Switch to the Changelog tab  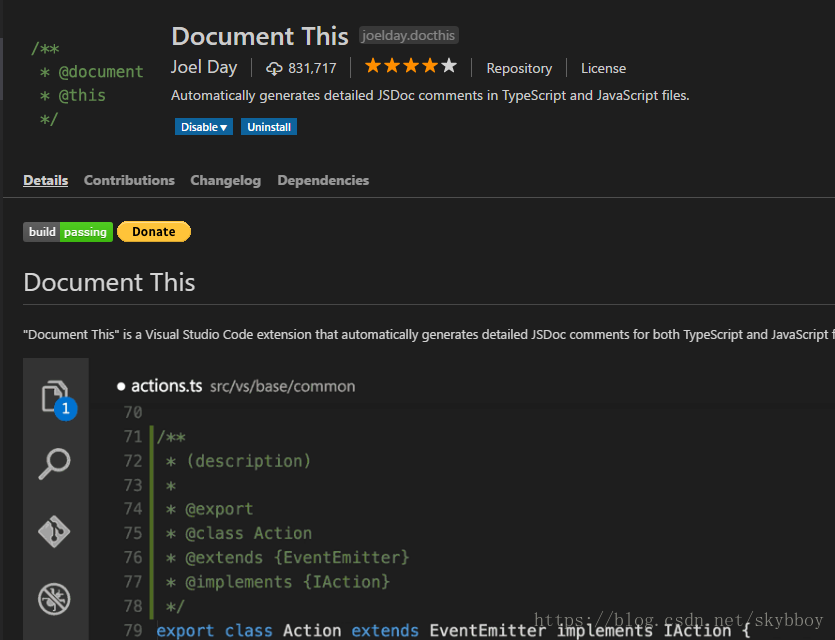225,180
